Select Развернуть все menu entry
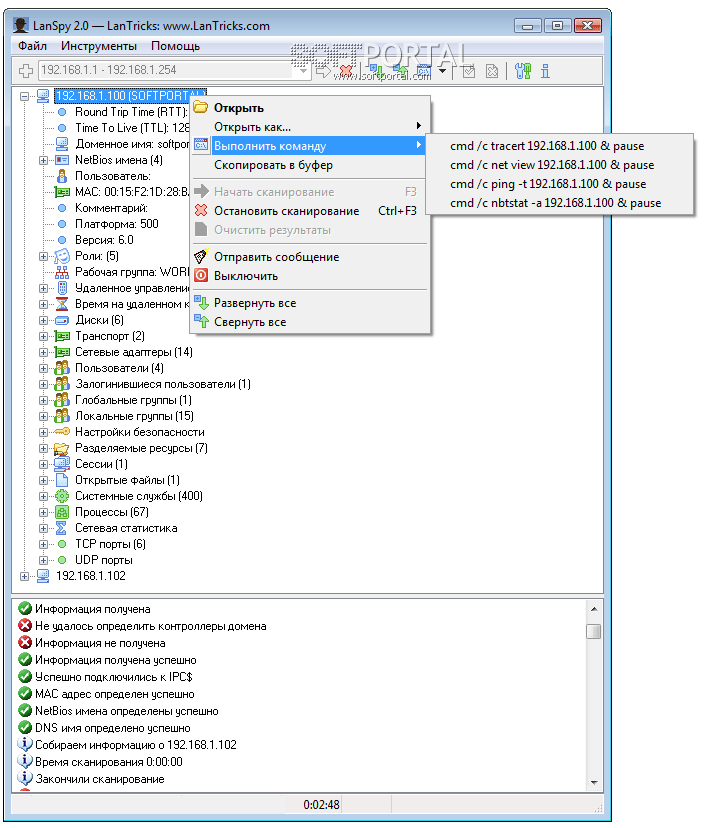Image resolution: width=705 pixels, height=828 pixels. 310,303
